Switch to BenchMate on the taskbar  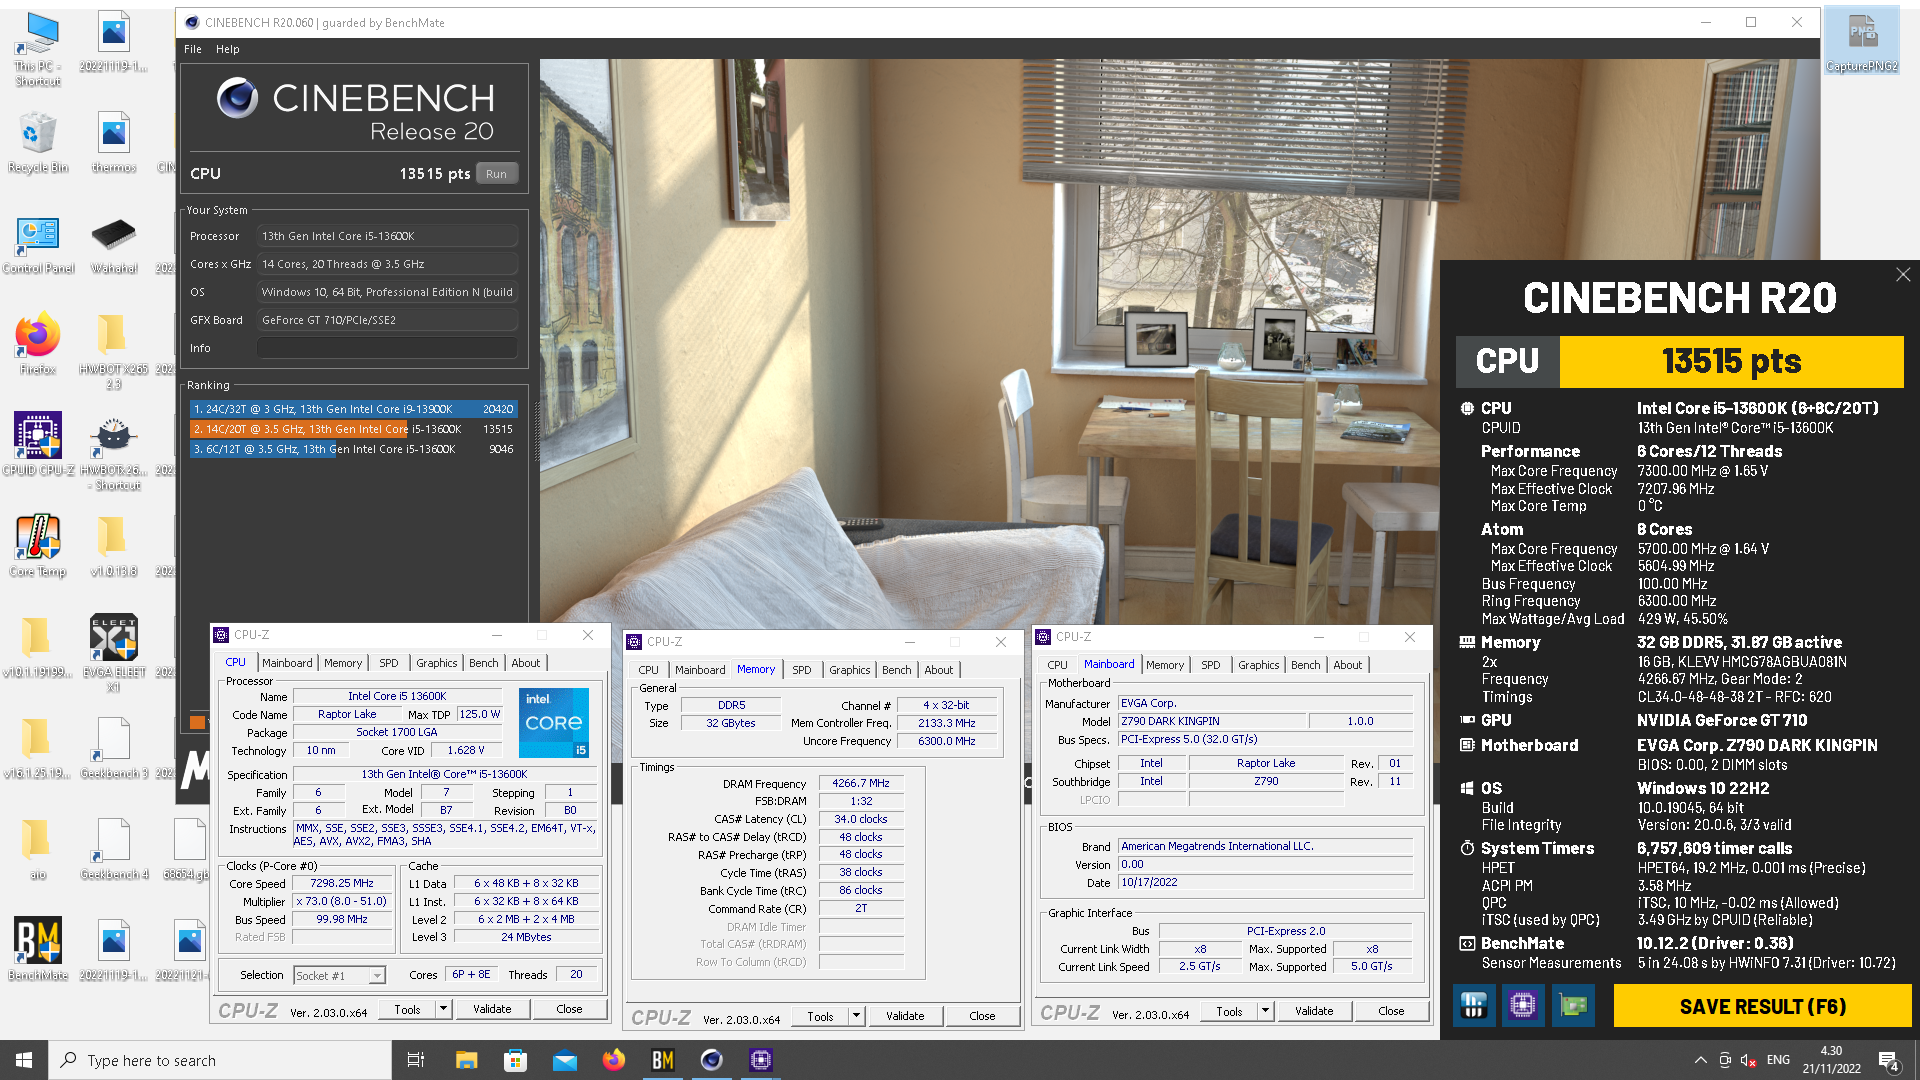[x=662, y=1060]
